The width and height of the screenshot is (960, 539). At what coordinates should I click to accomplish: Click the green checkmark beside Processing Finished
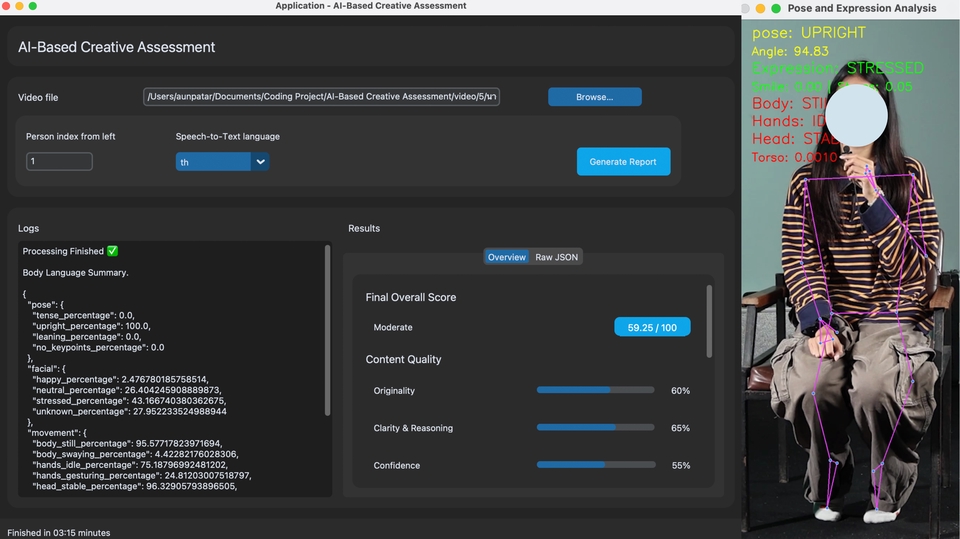[112, 251]
